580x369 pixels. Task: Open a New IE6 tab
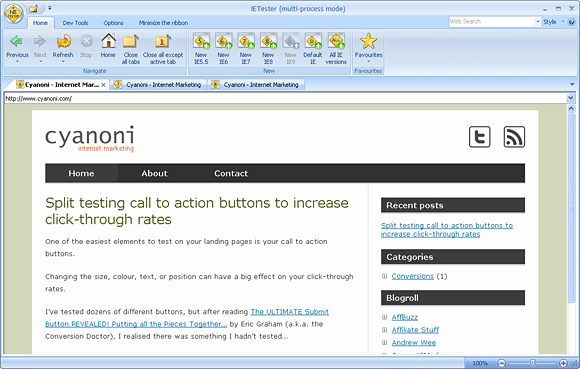click(224, 41)
